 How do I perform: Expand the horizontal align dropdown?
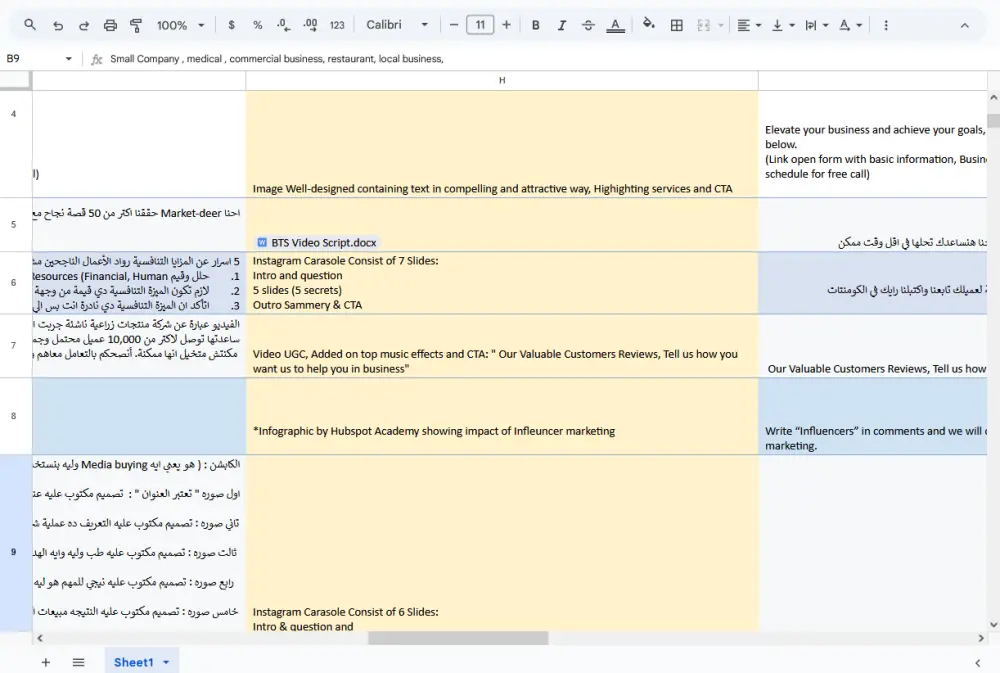(x=749, y=25)
